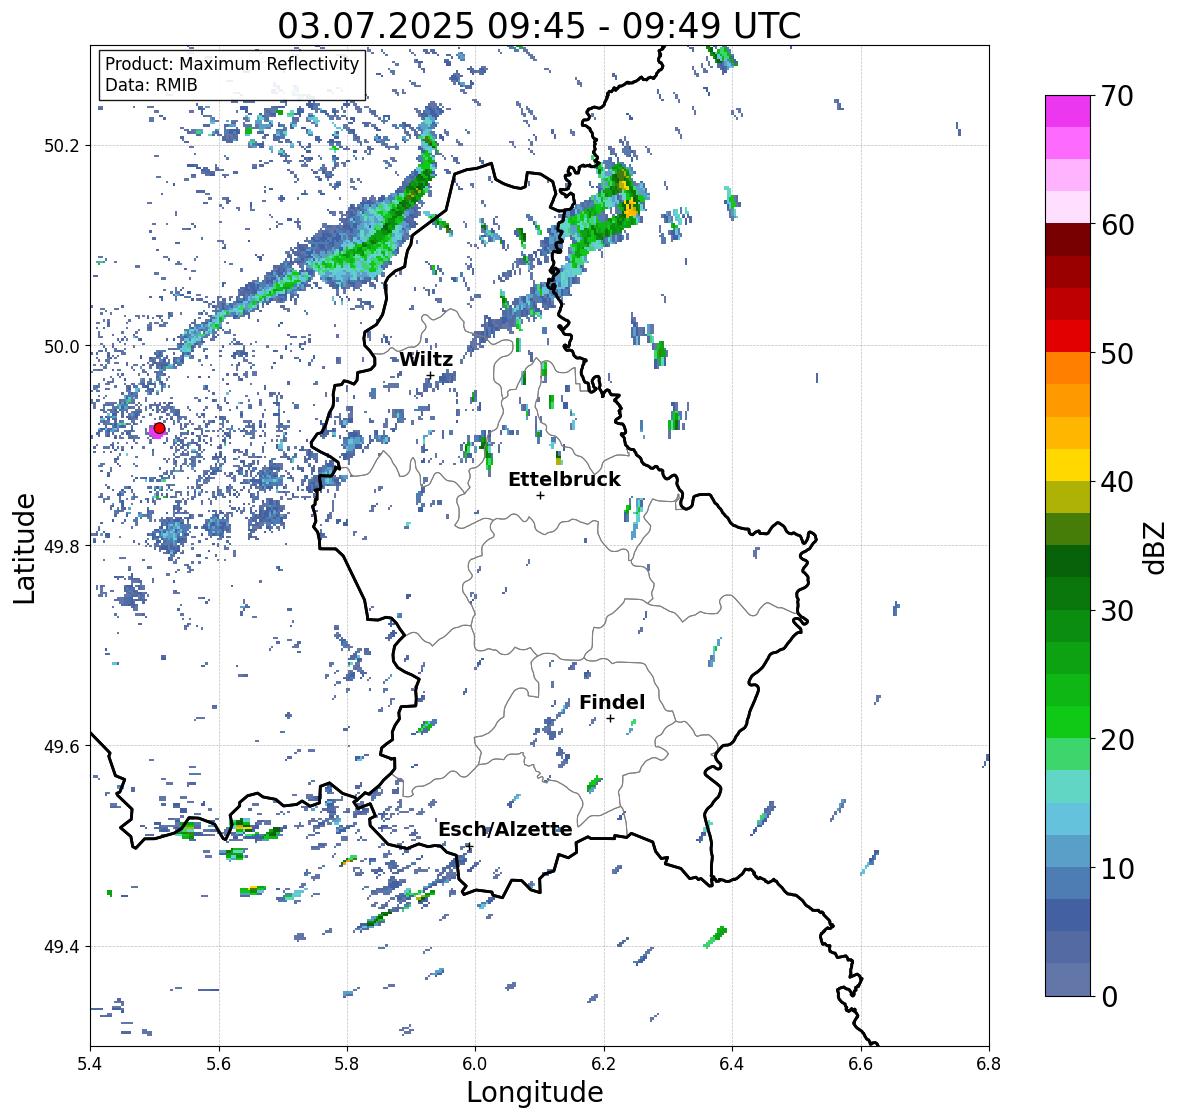Viewport: 1179px width, 1117px height.
Task: Click the bright red 50 dBZ colorbar segment
Action: [1068, 336]
